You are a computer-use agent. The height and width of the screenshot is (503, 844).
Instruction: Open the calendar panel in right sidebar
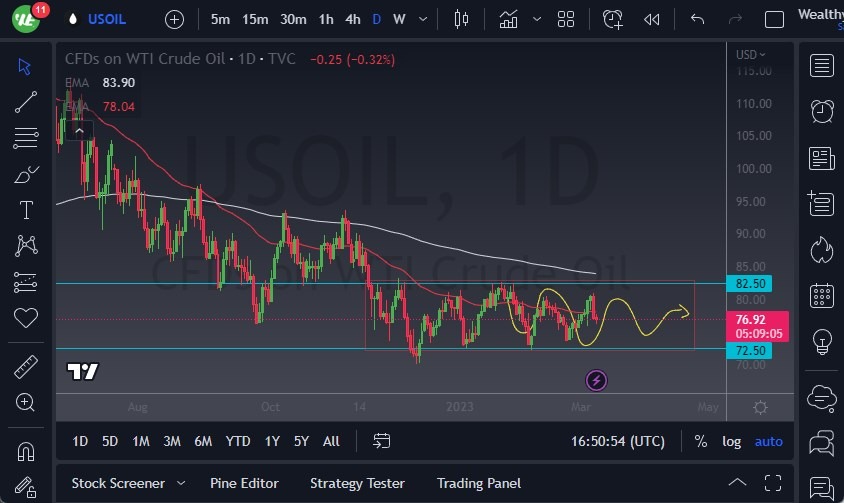(822, 295)
